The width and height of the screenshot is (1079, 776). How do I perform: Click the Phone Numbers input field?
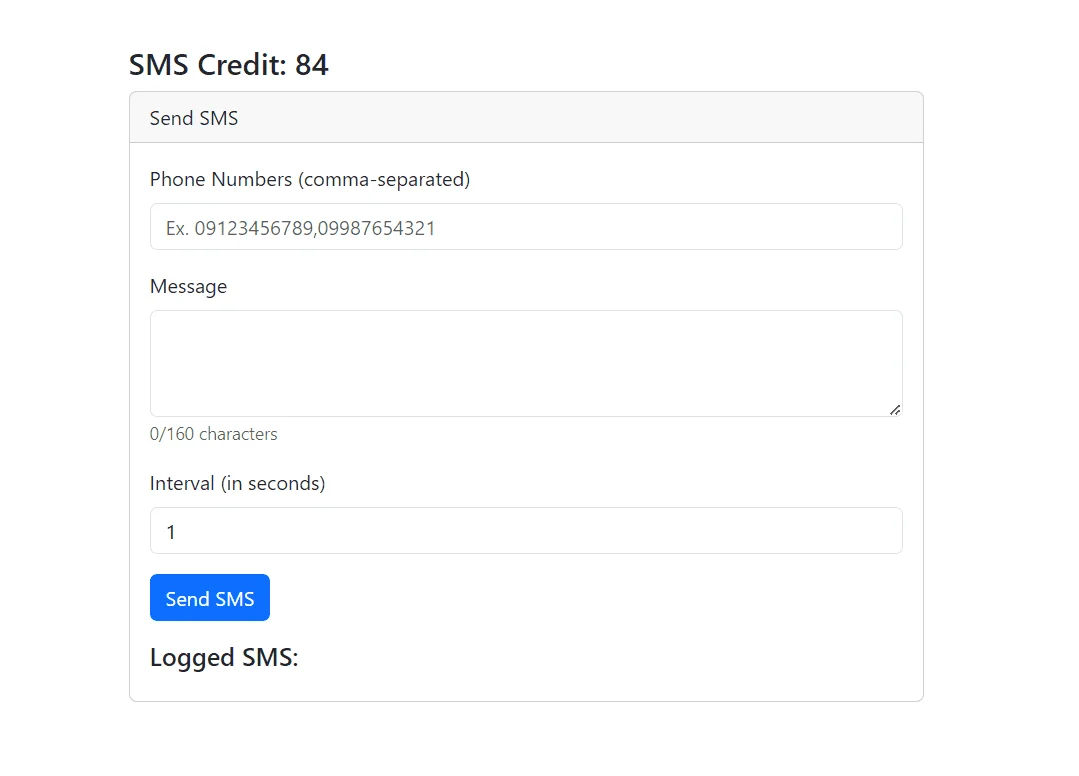tap(526, 226)
